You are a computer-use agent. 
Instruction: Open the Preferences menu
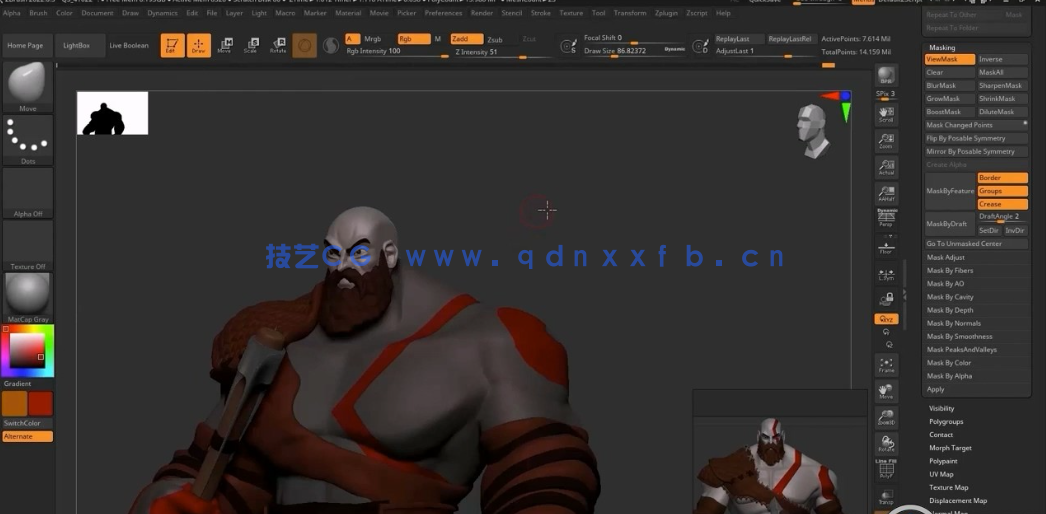pos(443,13)
